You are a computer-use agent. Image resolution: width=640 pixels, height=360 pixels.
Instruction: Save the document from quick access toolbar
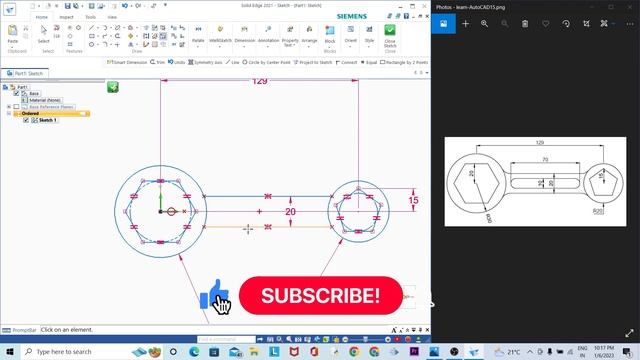[68, 6]
